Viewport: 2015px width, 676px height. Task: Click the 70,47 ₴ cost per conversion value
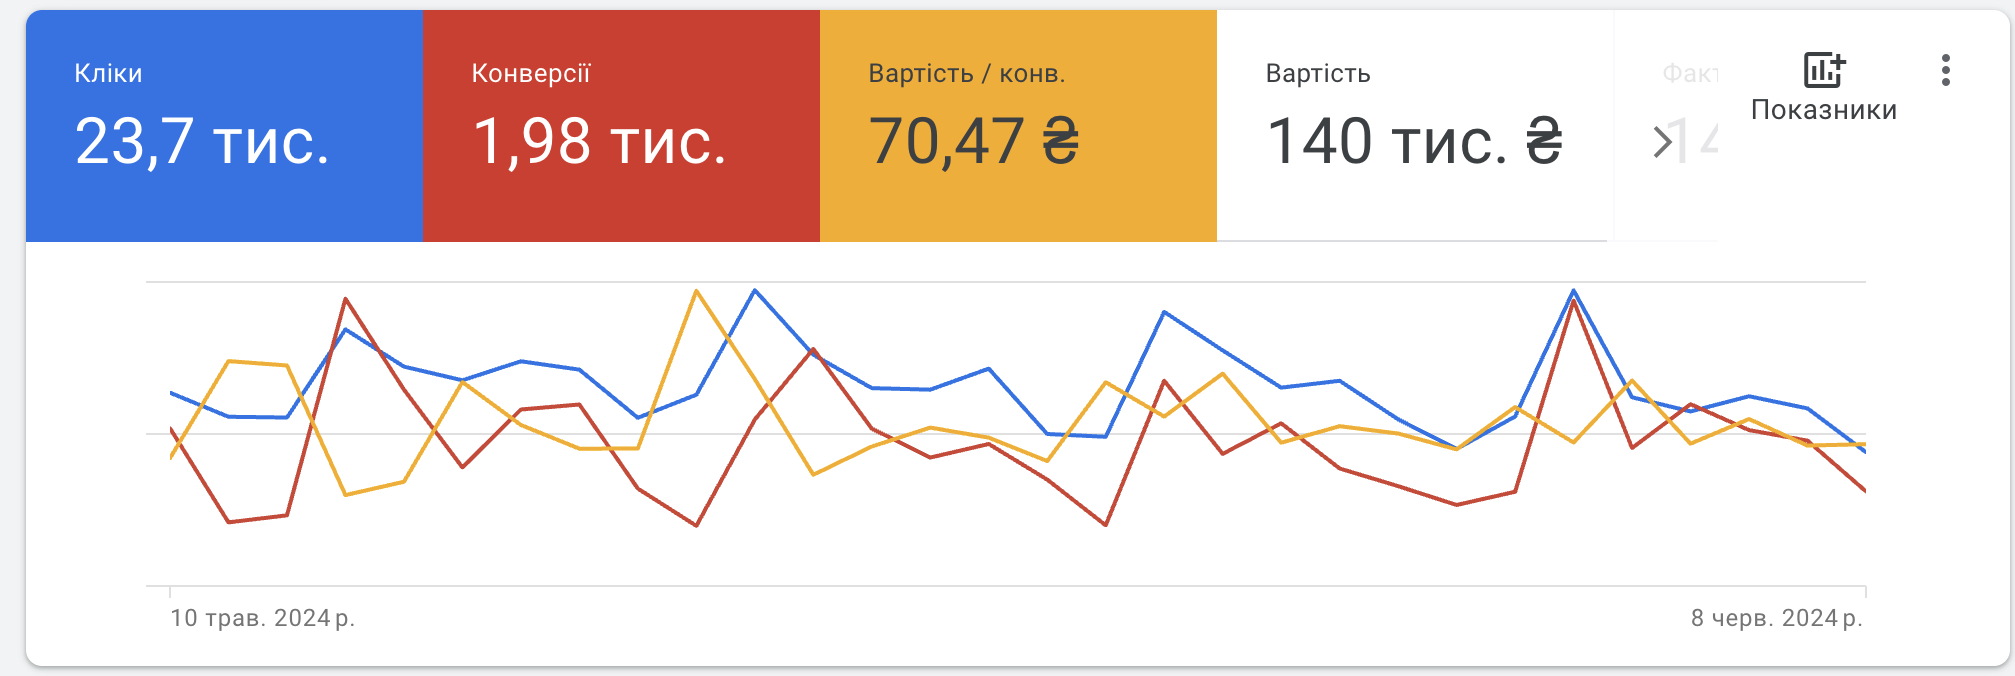[974, 142]
